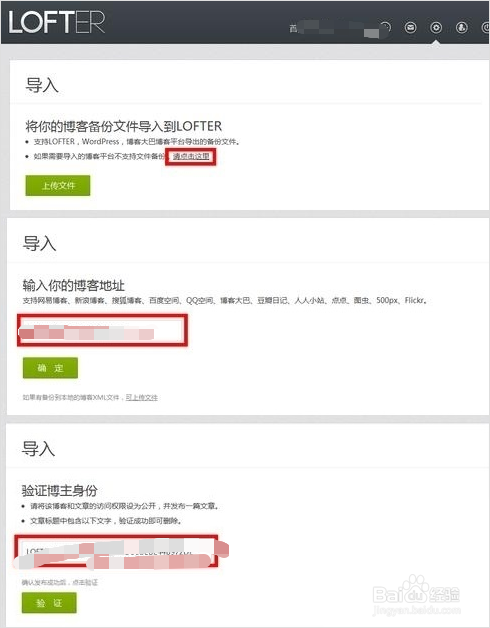Click the LOFTER logo
The image size is (490, 628).
56,22
